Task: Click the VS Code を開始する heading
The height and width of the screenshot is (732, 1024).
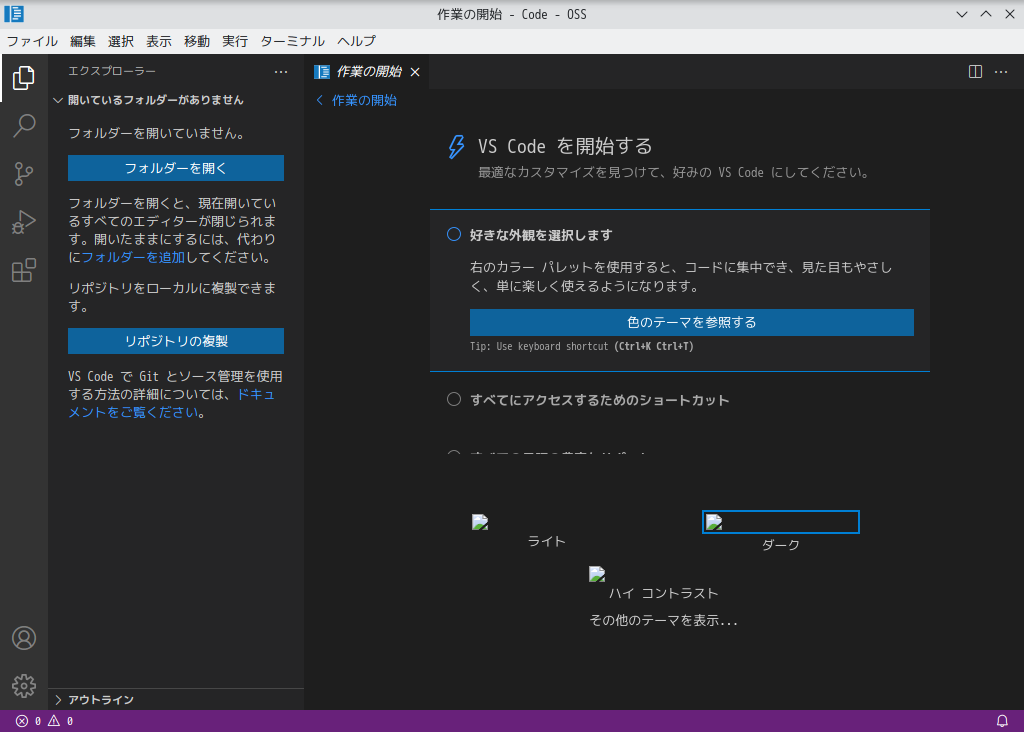Action: point(565,146)
